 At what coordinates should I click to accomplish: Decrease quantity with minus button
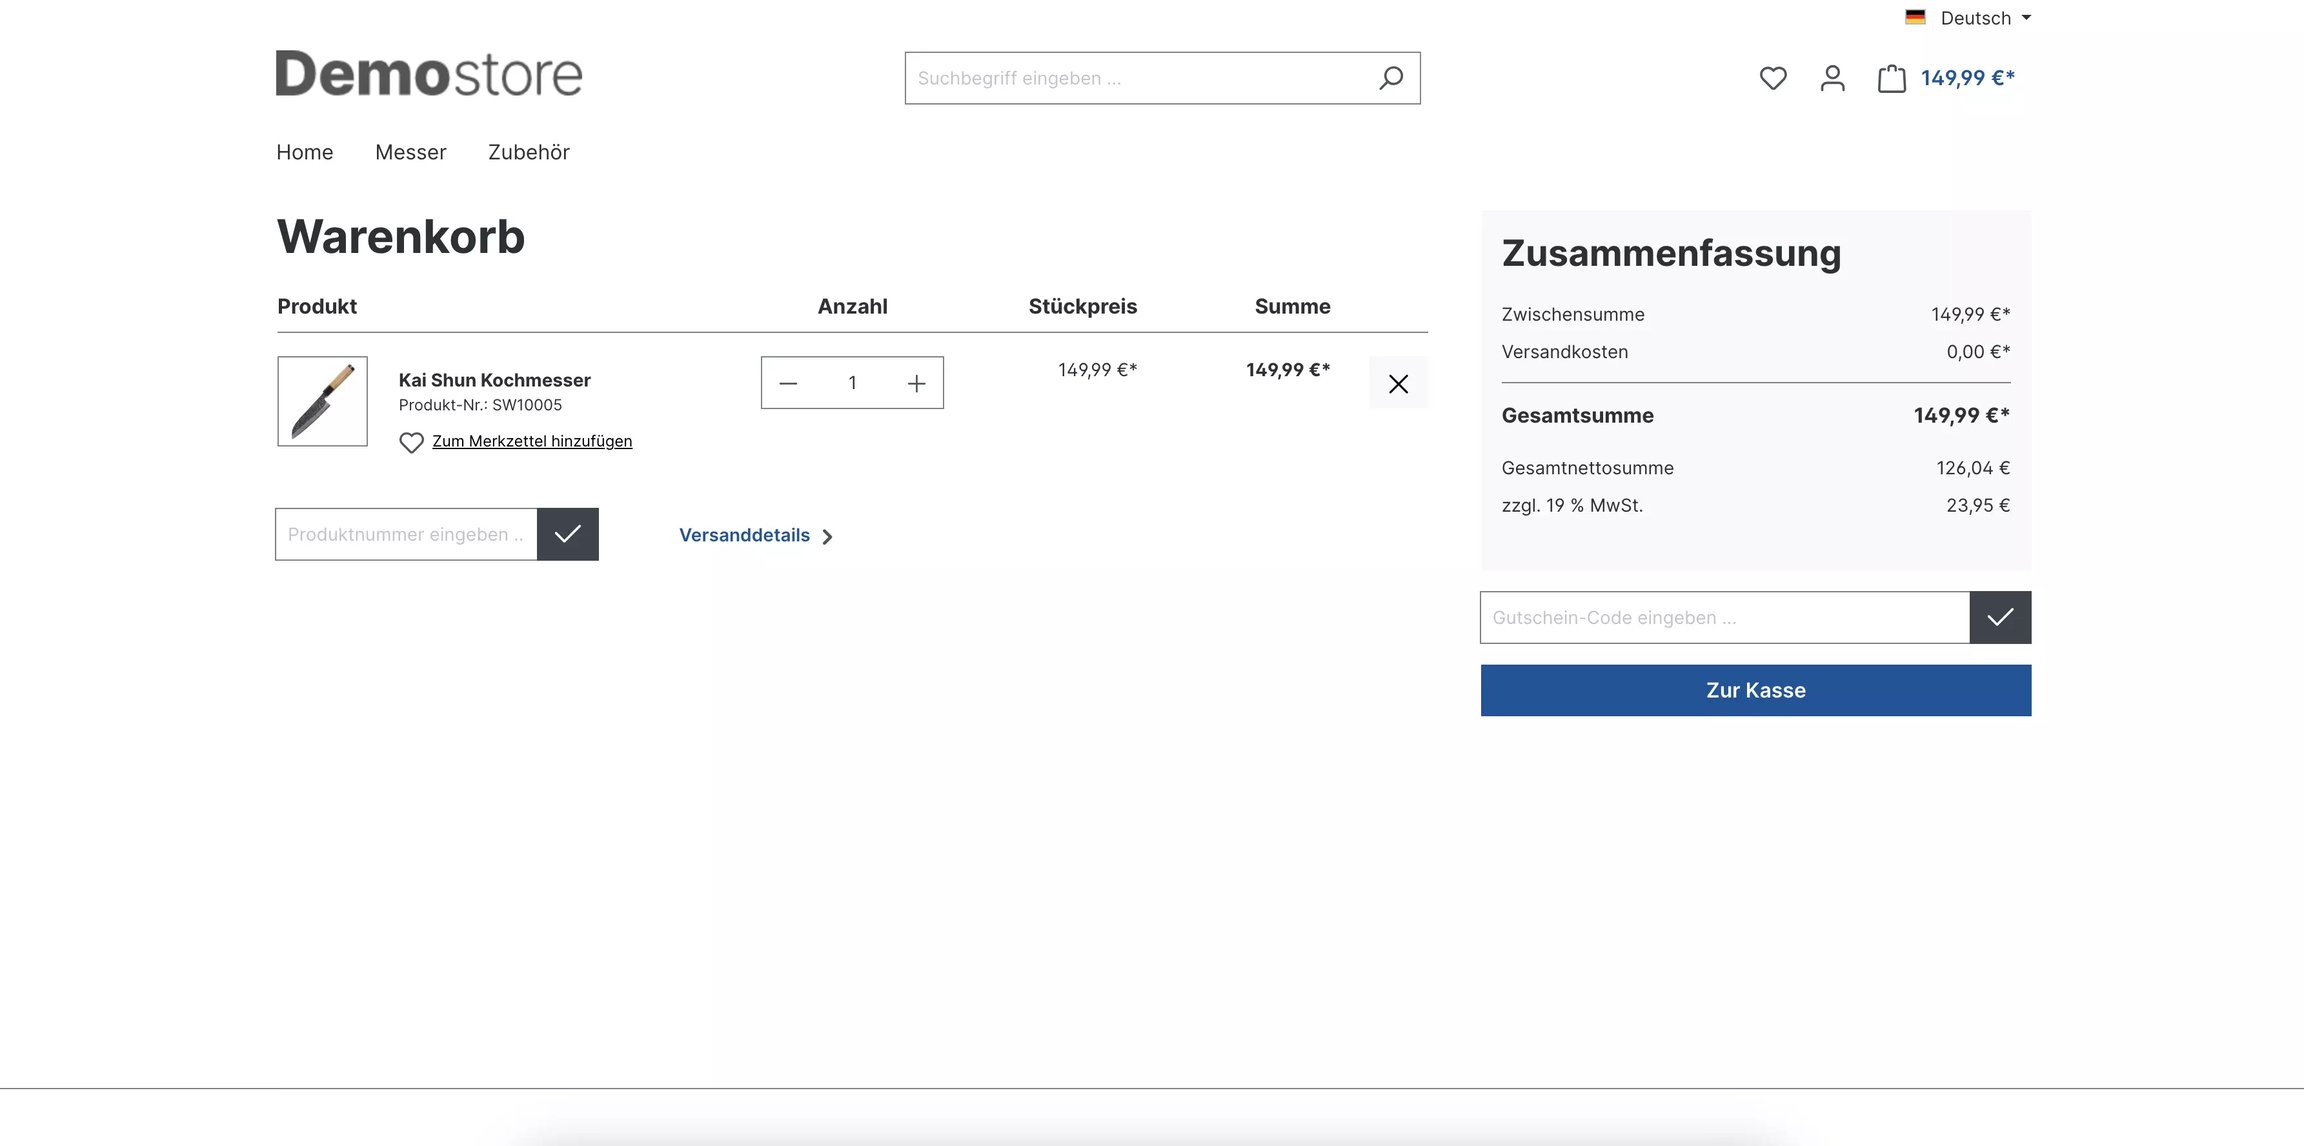click(788, 383)
